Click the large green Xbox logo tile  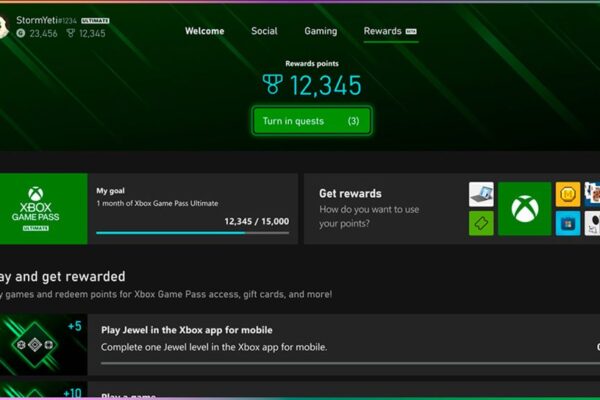click(525, 209)
